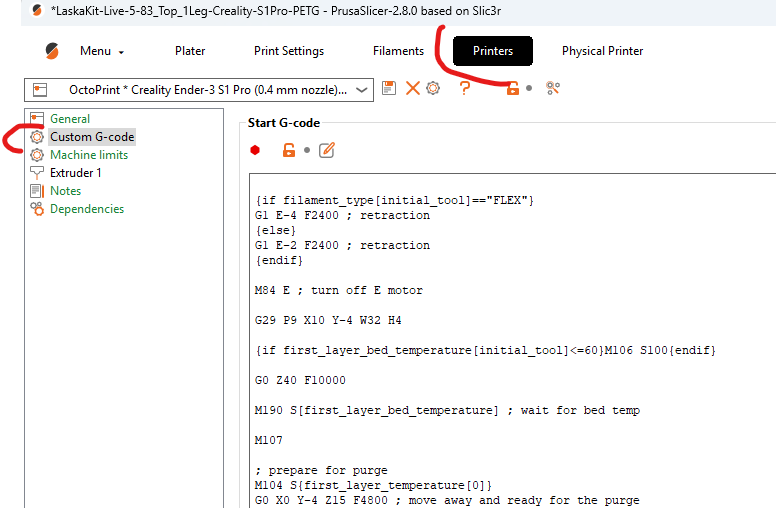The image size is (776, 508).
Task: Click the orange question mark help icon
Action: (465, 89)
